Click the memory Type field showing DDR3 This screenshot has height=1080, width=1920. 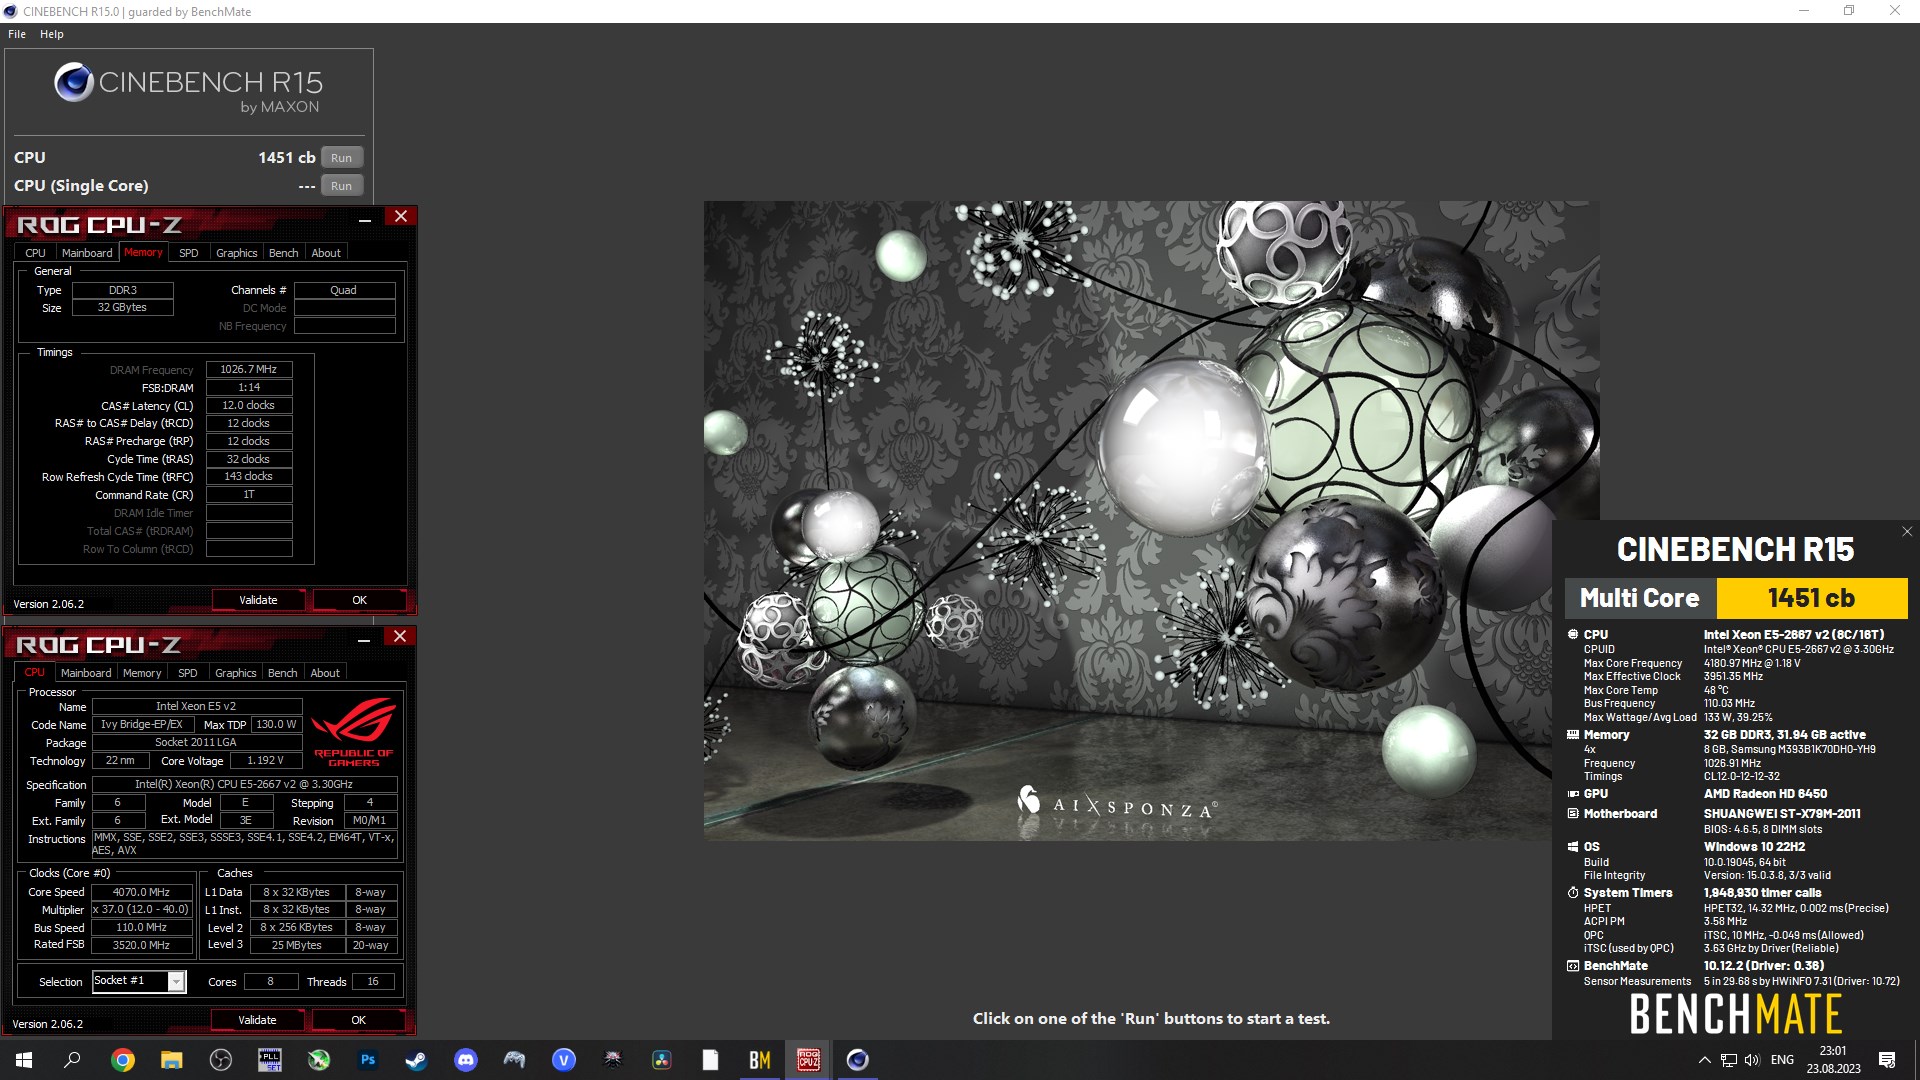coord(122,290)
